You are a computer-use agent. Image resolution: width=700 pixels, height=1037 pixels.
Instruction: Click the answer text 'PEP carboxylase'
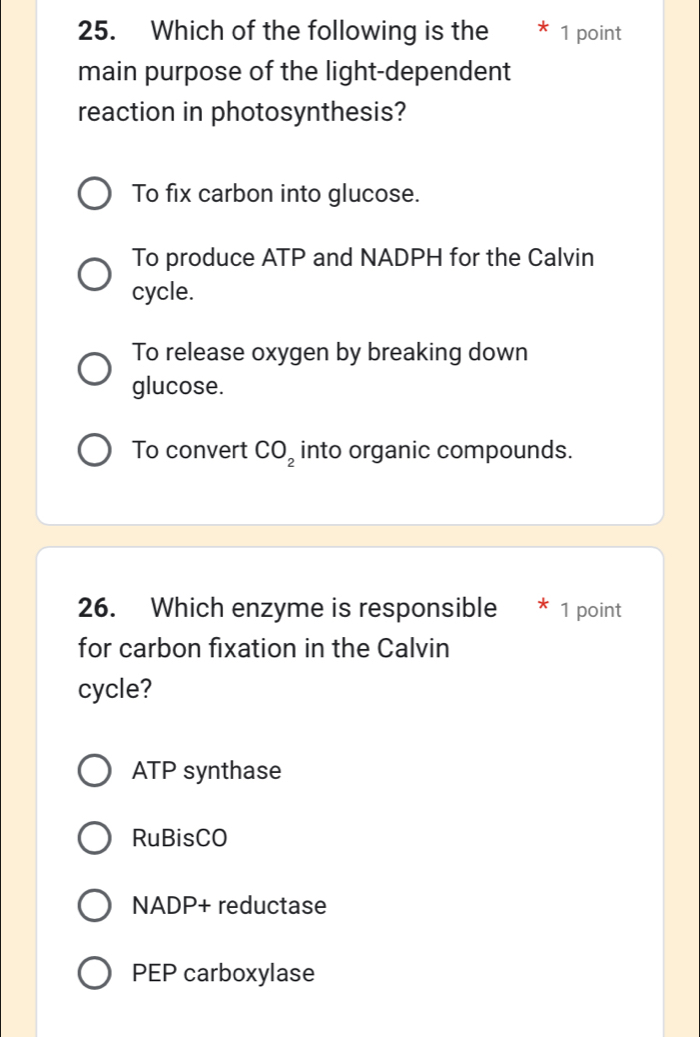coord(222,973)
